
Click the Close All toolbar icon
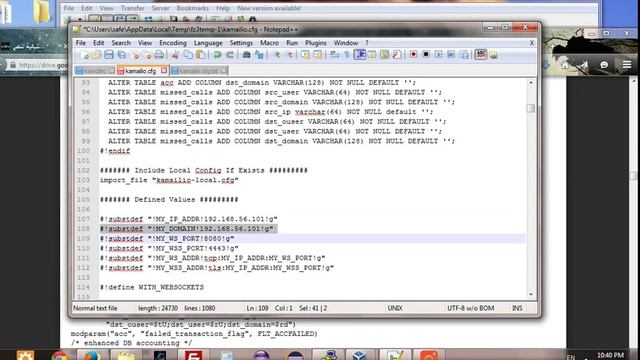pyautogui.click(x=147, y=55)
